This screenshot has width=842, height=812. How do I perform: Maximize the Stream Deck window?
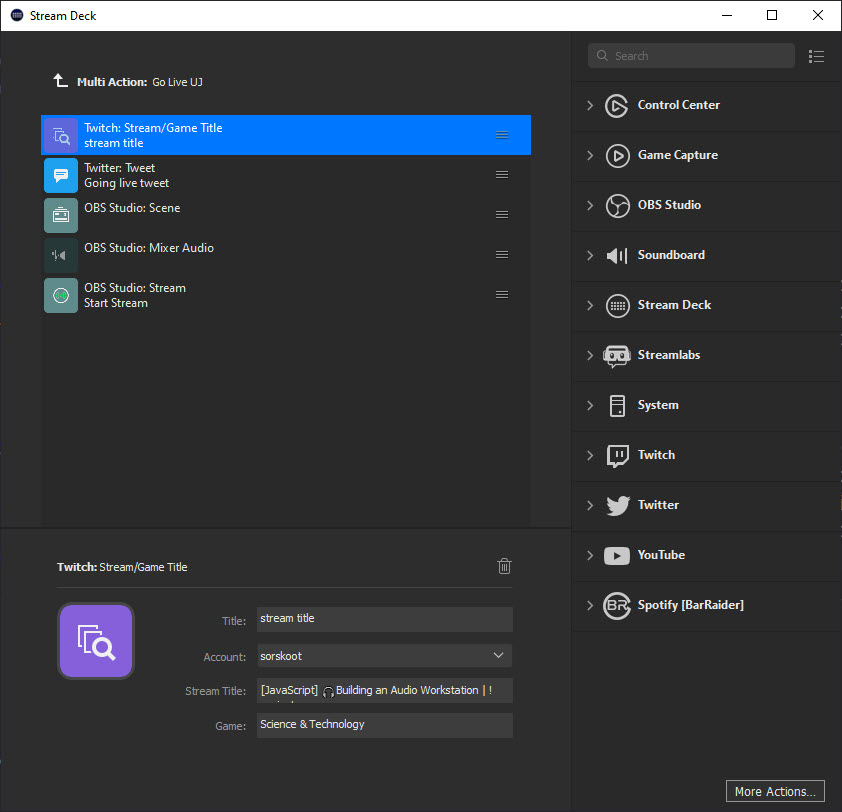pyautogui.click(x=772, y=15)
